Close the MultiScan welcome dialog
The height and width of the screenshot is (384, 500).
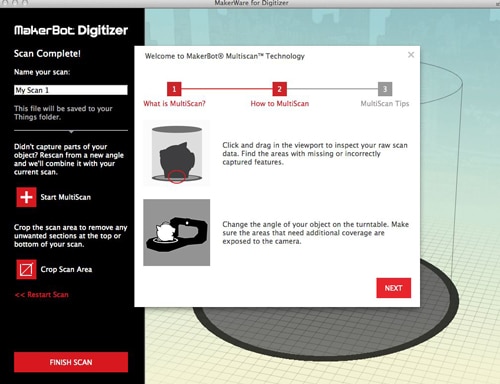[x=411, y=55]
